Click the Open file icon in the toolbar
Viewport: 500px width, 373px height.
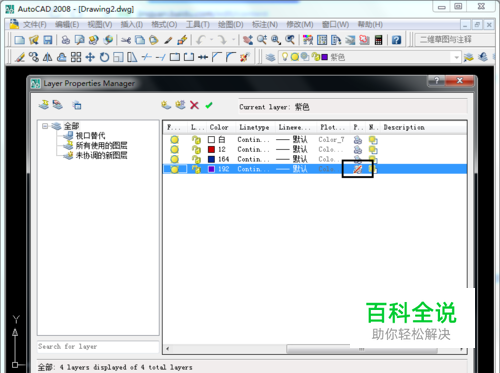coord(34,40)
